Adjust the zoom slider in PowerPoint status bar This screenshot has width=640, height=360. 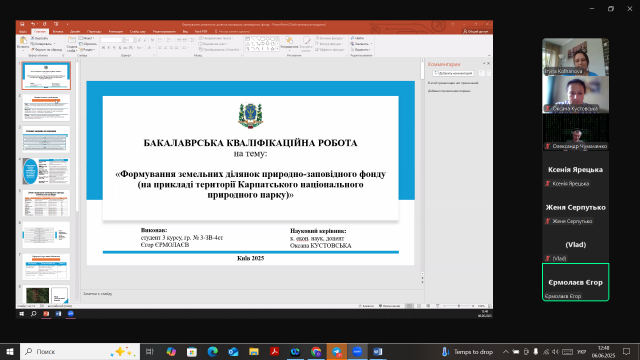(458, 306)
